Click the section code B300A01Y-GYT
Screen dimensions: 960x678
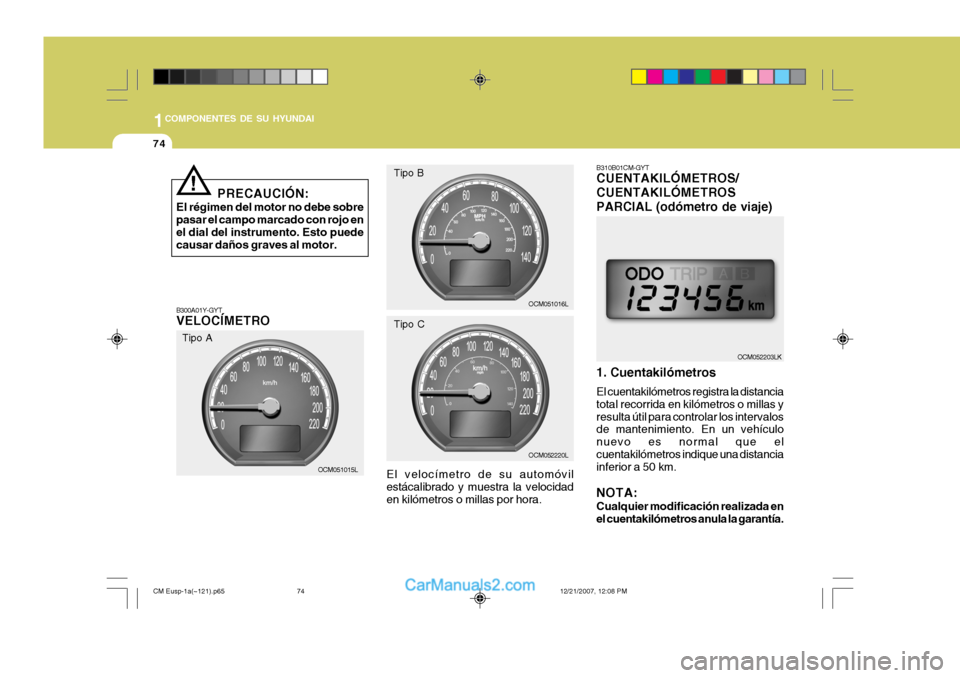click(x=199, y=311)
